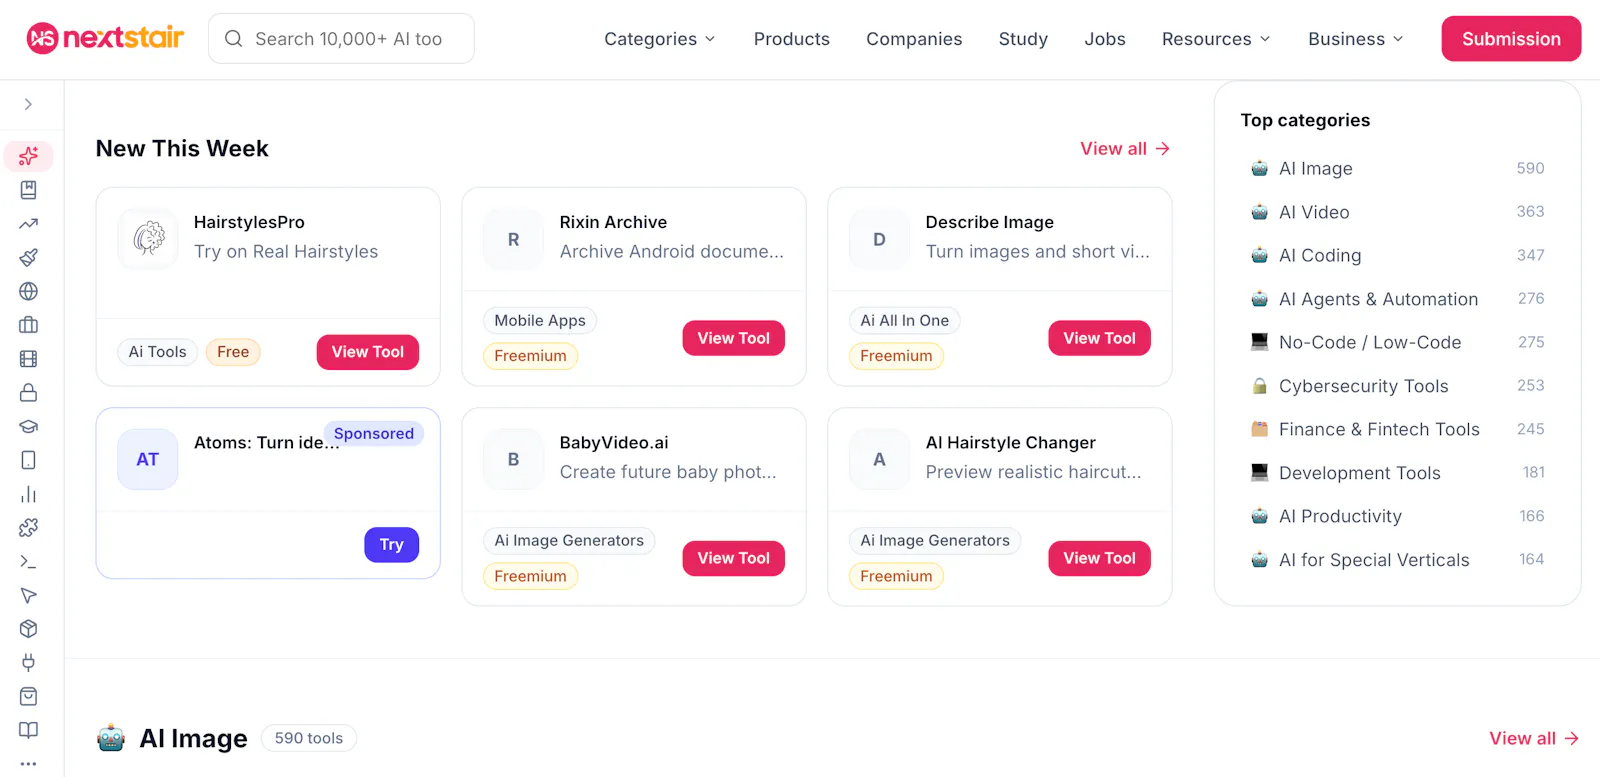1600x777 pixels.
Task: Expand the Resources dropdown
Action: pos(1216,39)
